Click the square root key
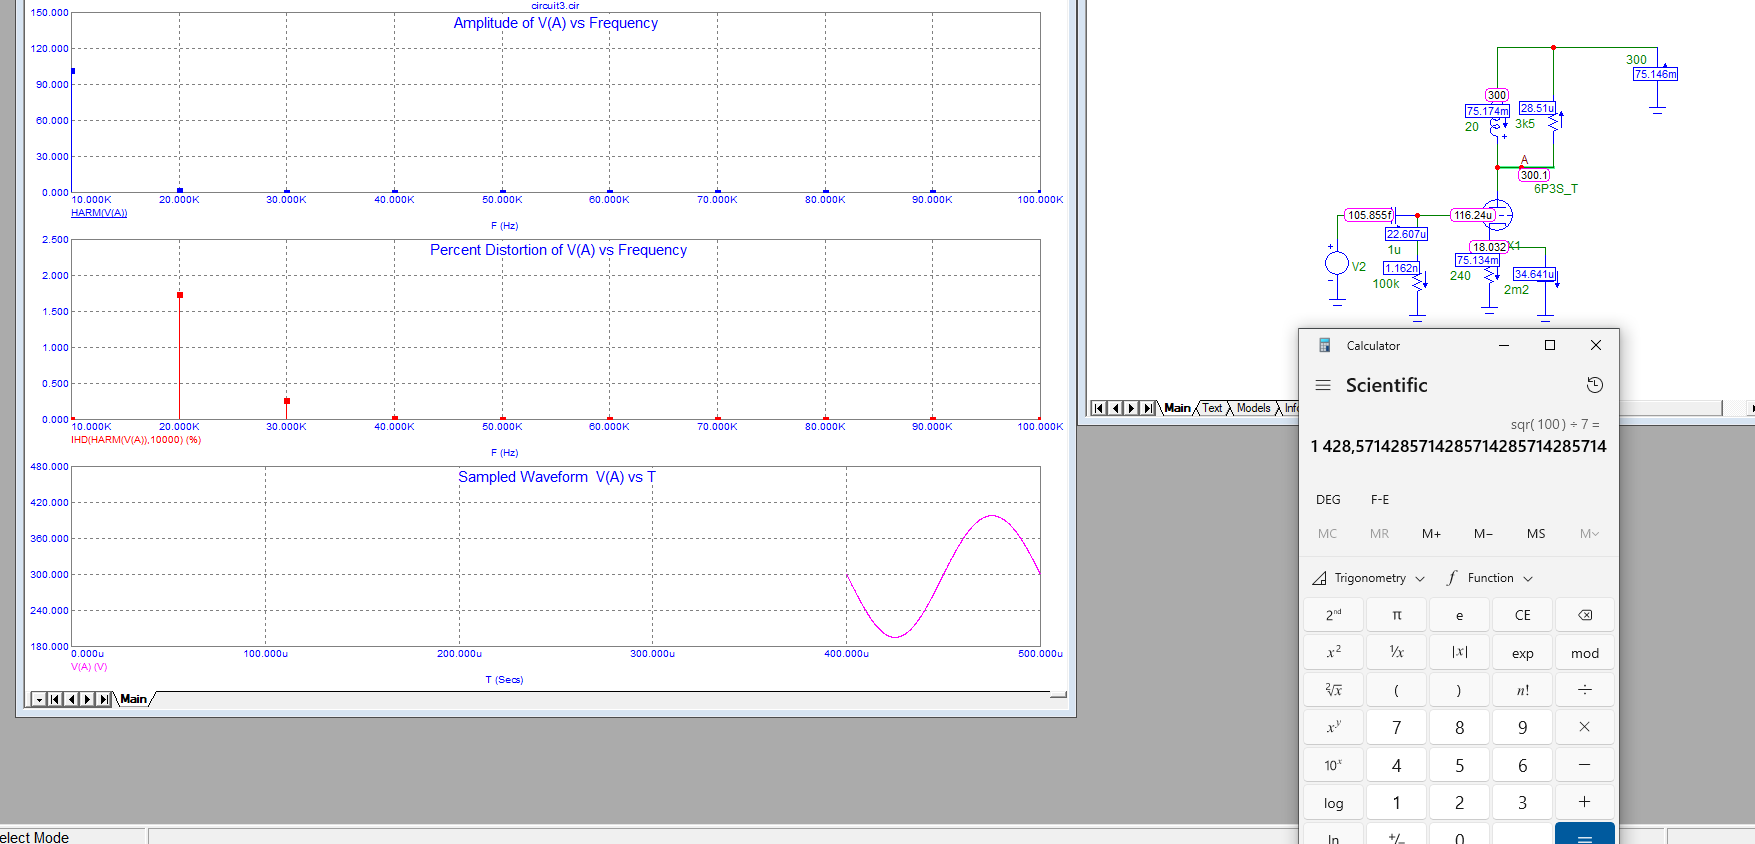 click(x=1334, y=690)
